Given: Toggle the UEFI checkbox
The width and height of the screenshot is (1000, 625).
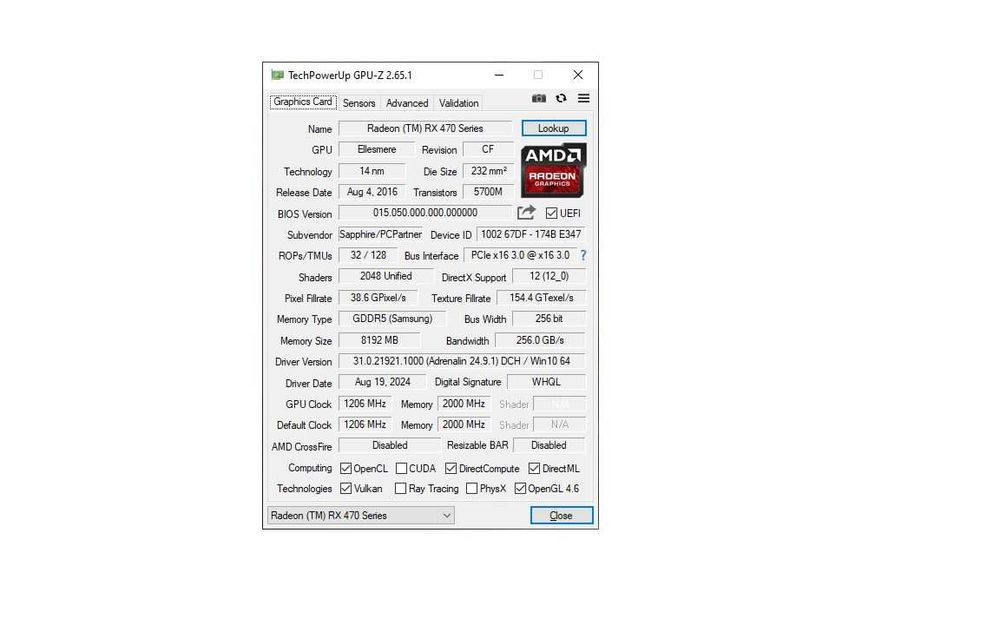Looking at the screenshot, I should pyautogui.click(x=552, y=213).
